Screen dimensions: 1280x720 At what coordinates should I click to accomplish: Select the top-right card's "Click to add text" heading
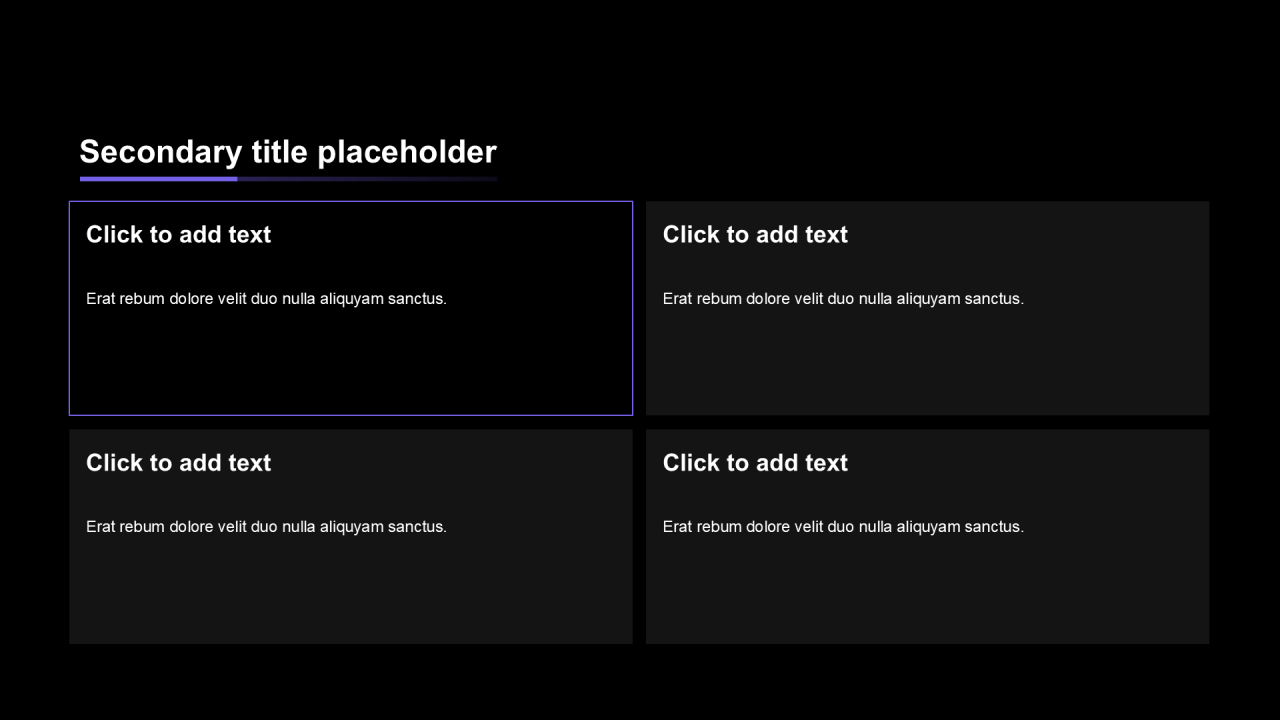pos(755,235)
